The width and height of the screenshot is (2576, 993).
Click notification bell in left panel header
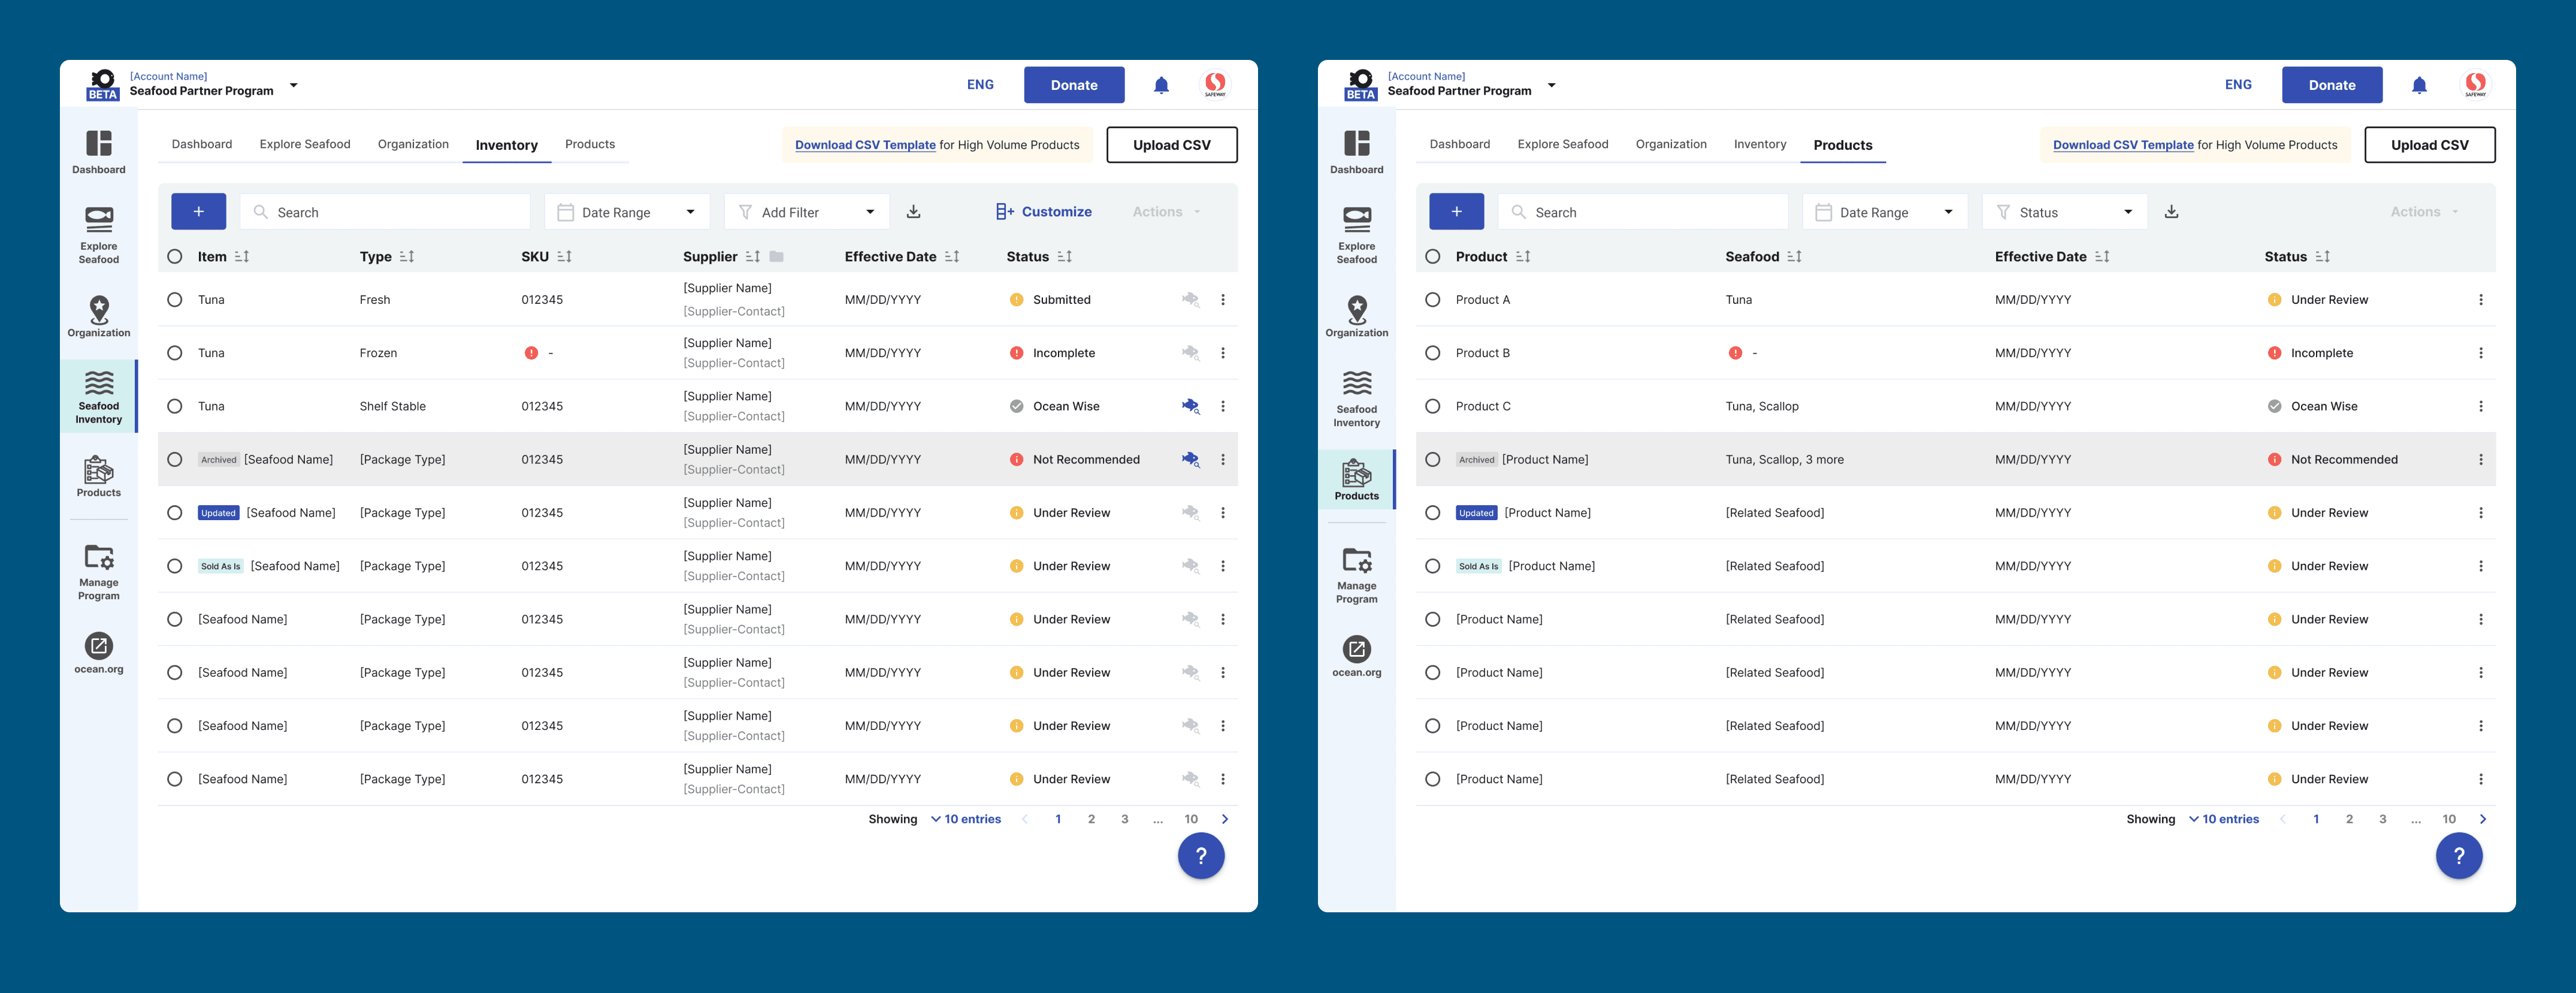[1161, 86]
